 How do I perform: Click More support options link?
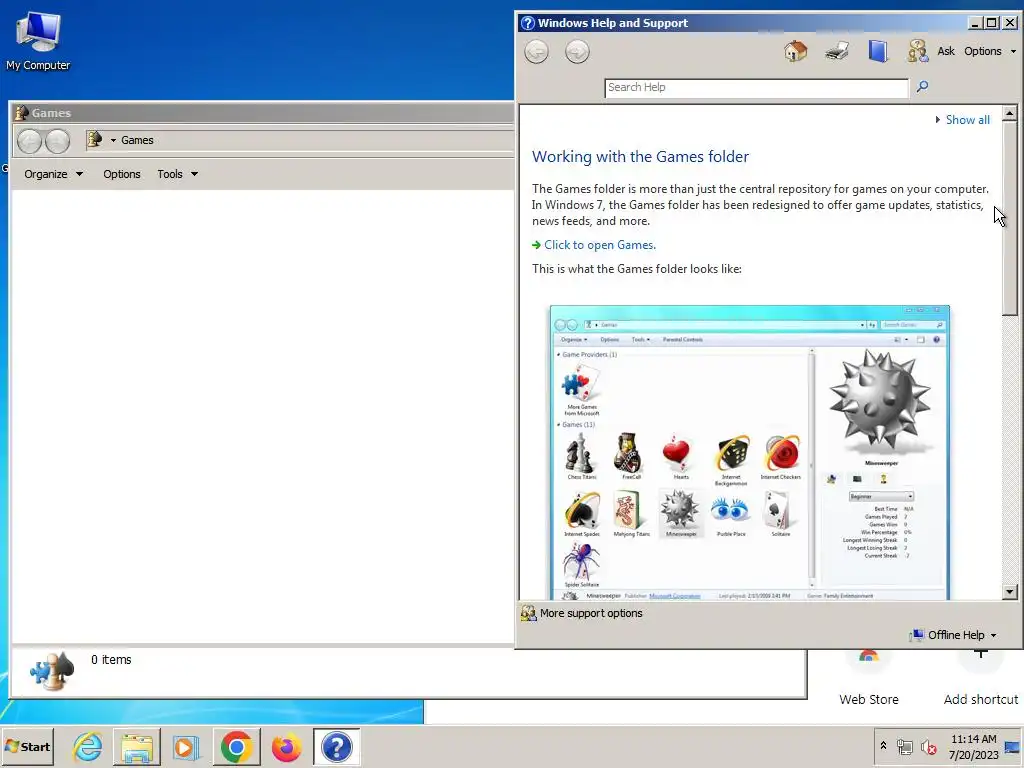pyautogui.click(x=591, y=613)
